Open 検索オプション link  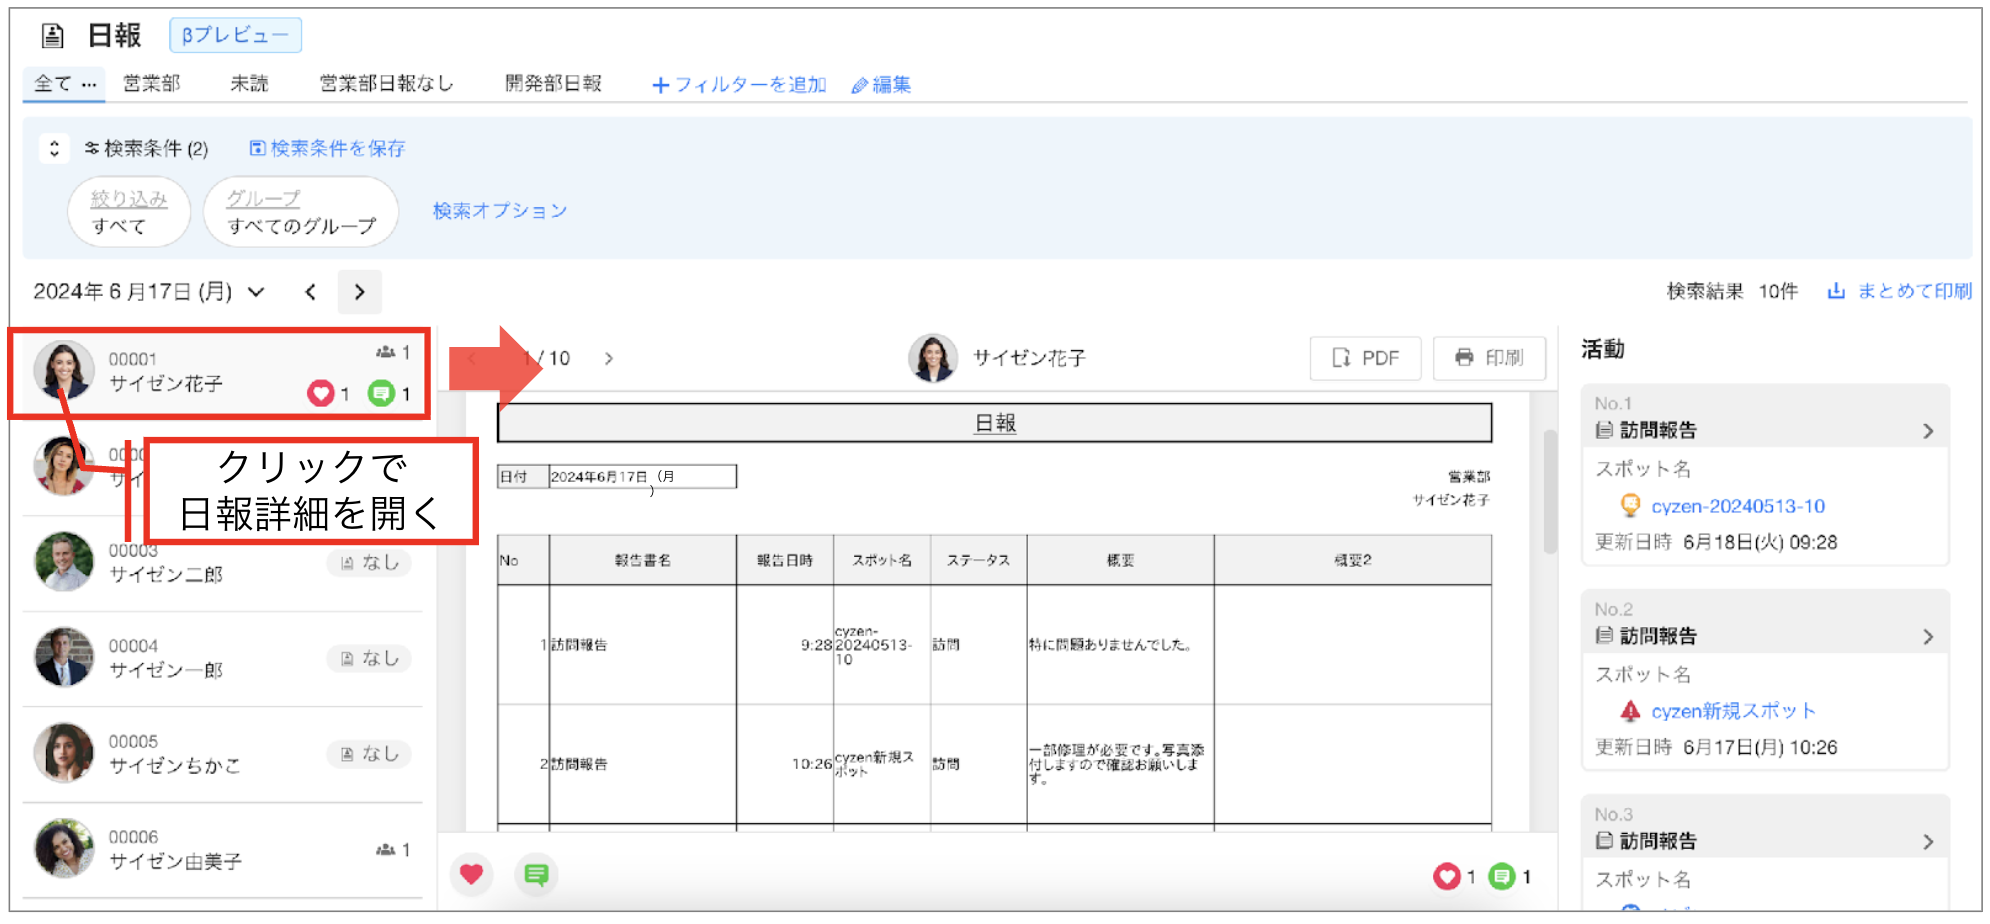[500, 211]
